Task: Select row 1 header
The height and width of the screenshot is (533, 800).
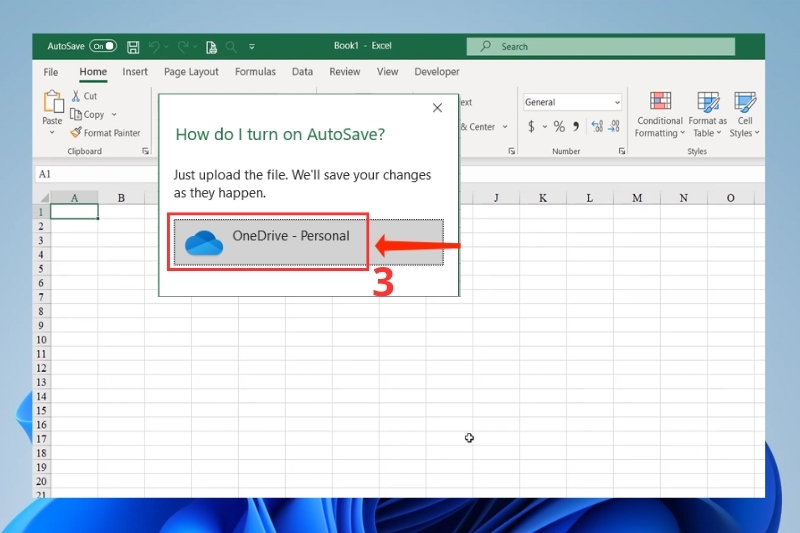Action: point(41,212)
